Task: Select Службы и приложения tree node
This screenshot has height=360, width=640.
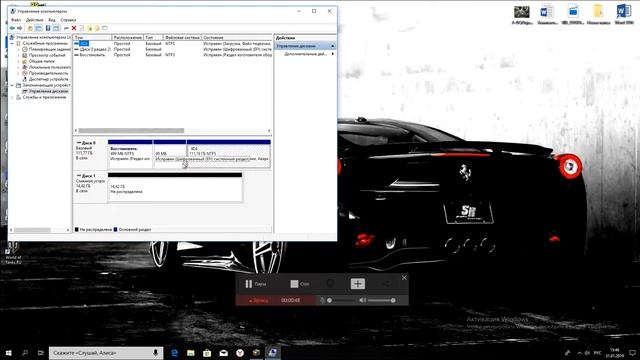Action: click(x=41, y=97)
